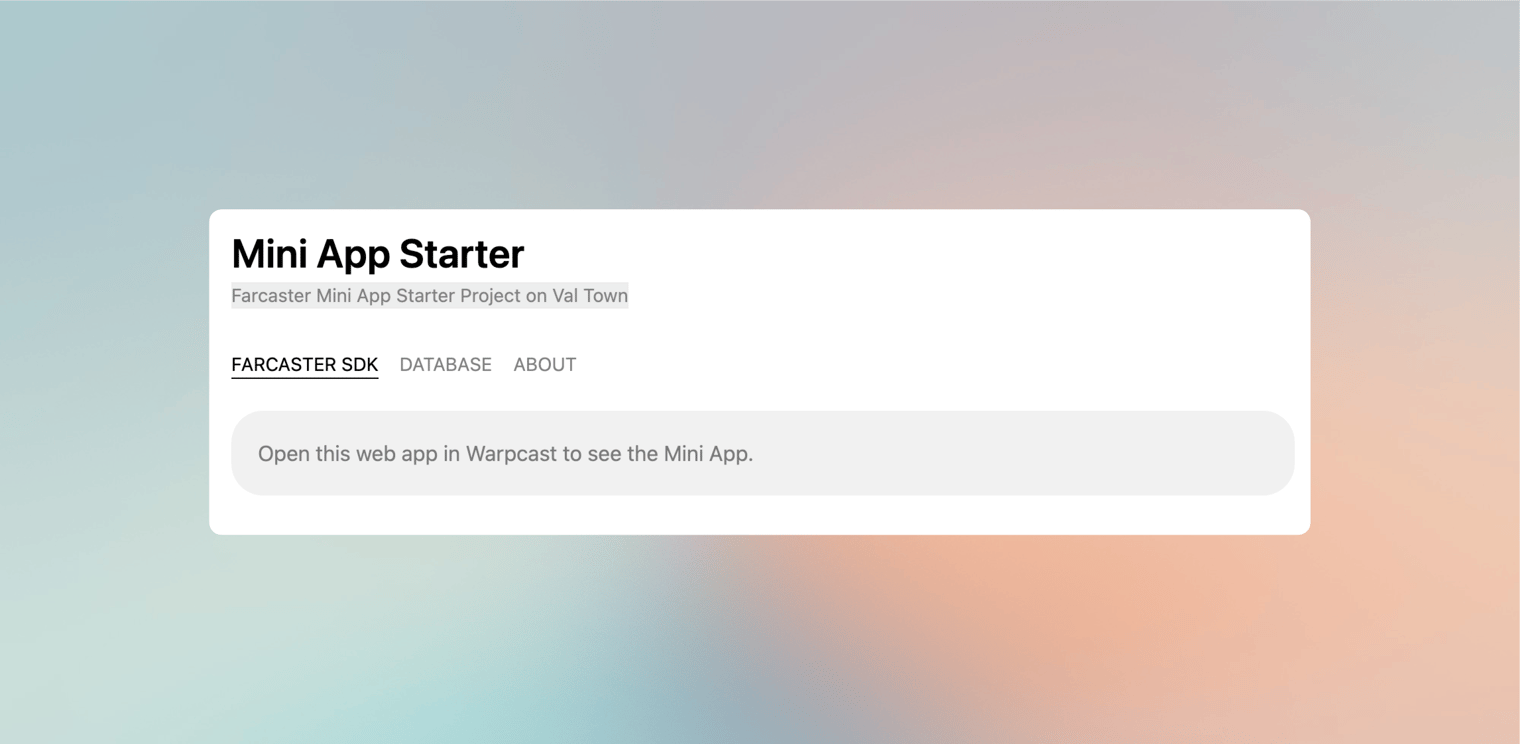The image size is (1520, 744).
Task: Switch to the FARCASTER SDK tab
Action: [x=304, y=365]
